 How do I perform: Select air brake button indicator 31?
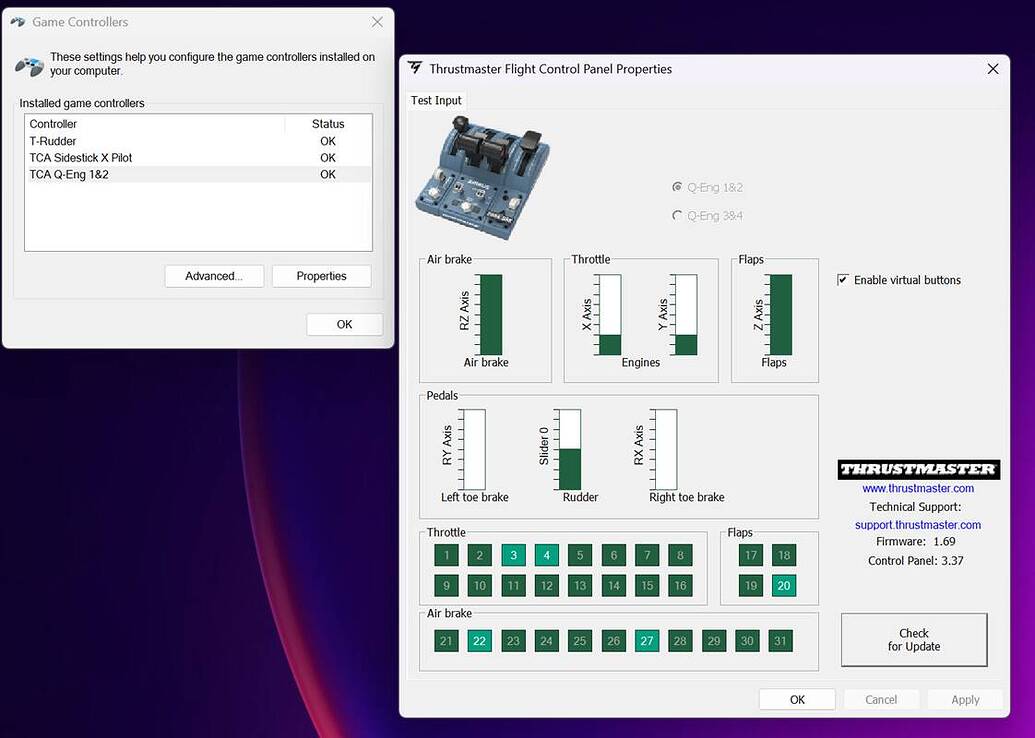(x=781, y=641)
